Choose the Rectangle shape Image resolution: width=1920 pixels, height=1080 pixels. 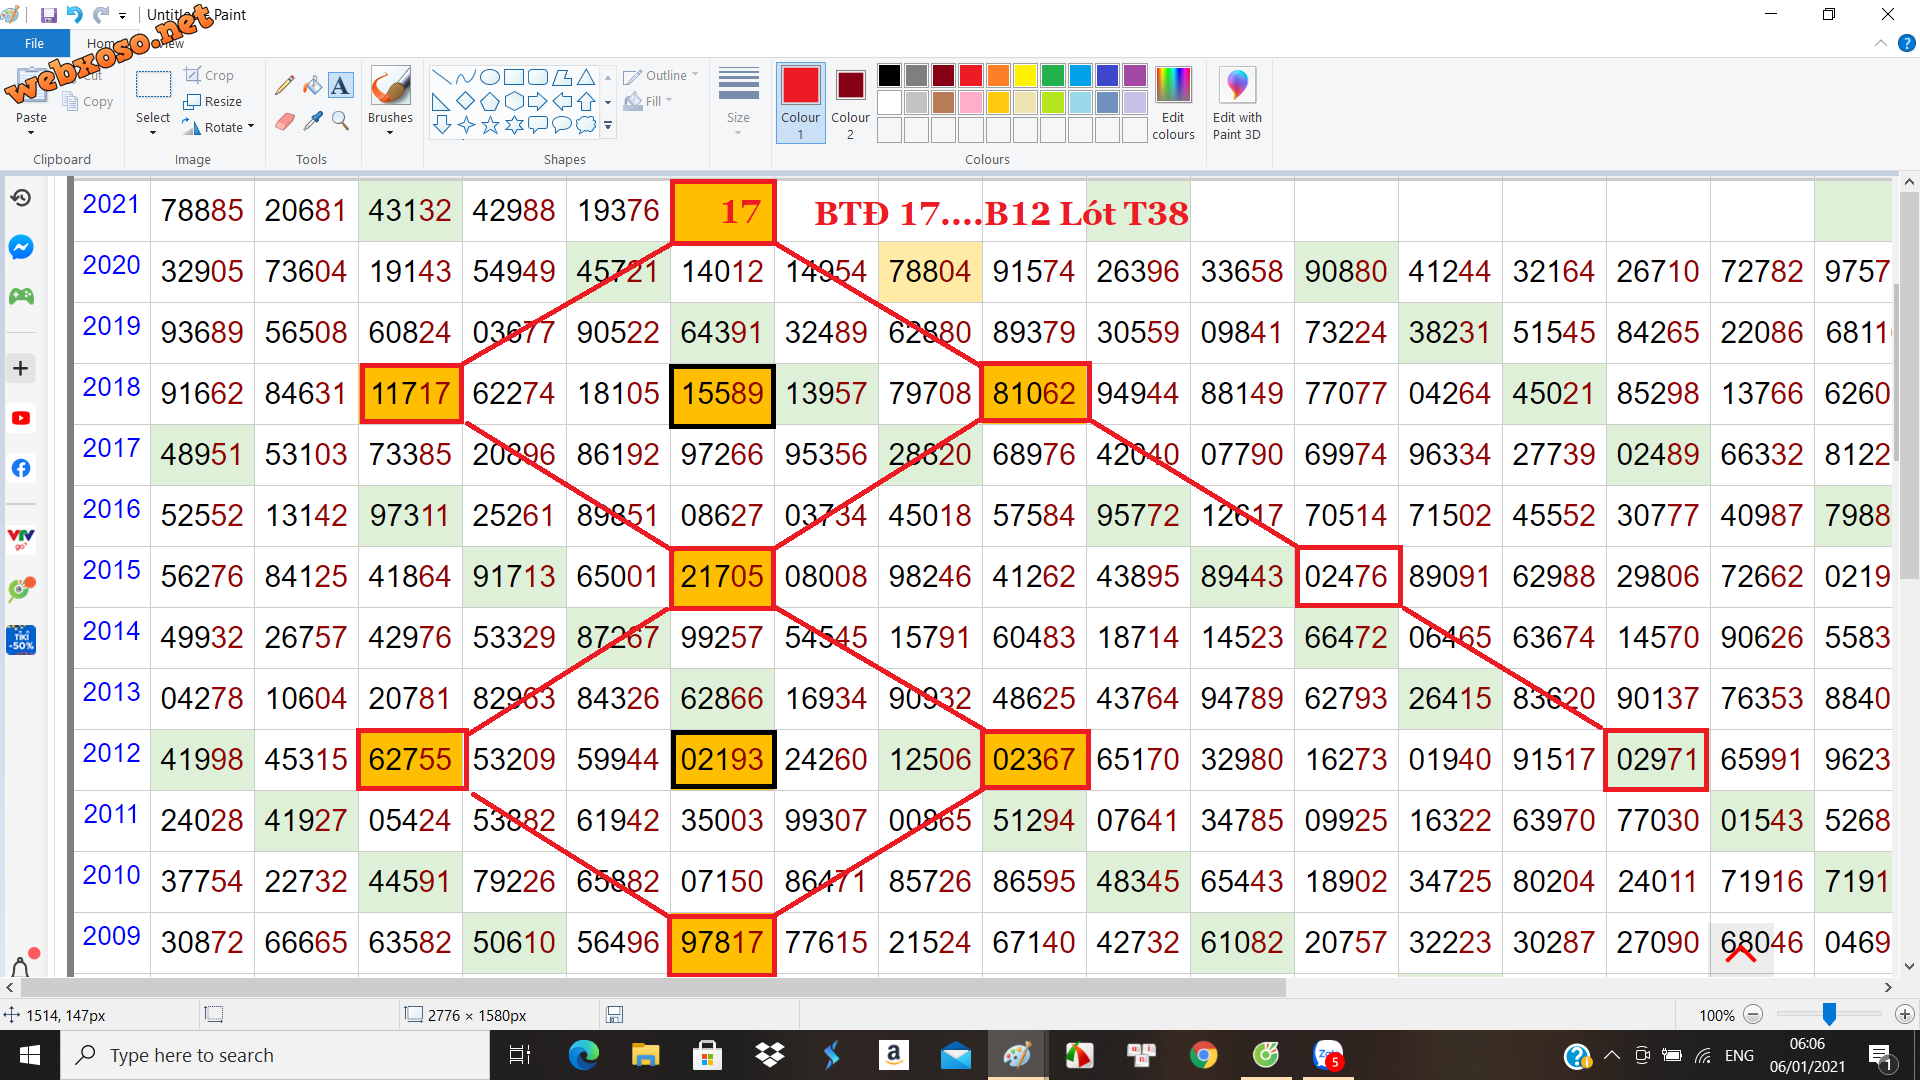pyautogui.click(x=514, y=77)
